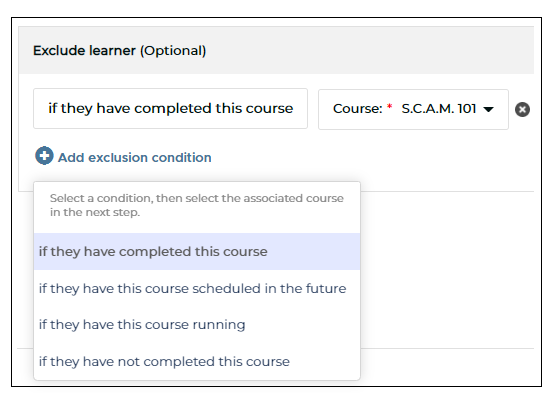
Task: Click empty panel area right of Add exclusion condition
Action: 370,158
